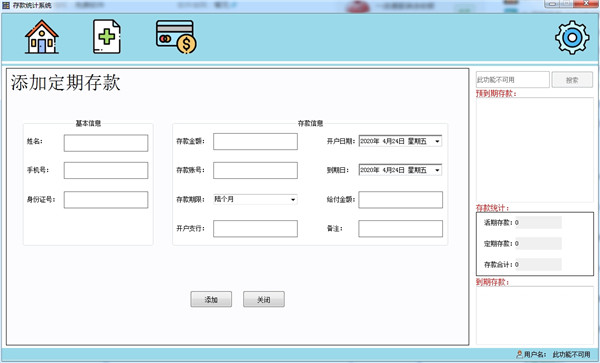Click the 定期存款 value field
Viewport: 600px width, 363px height.
pyautogui.click(x=538, y=243)
